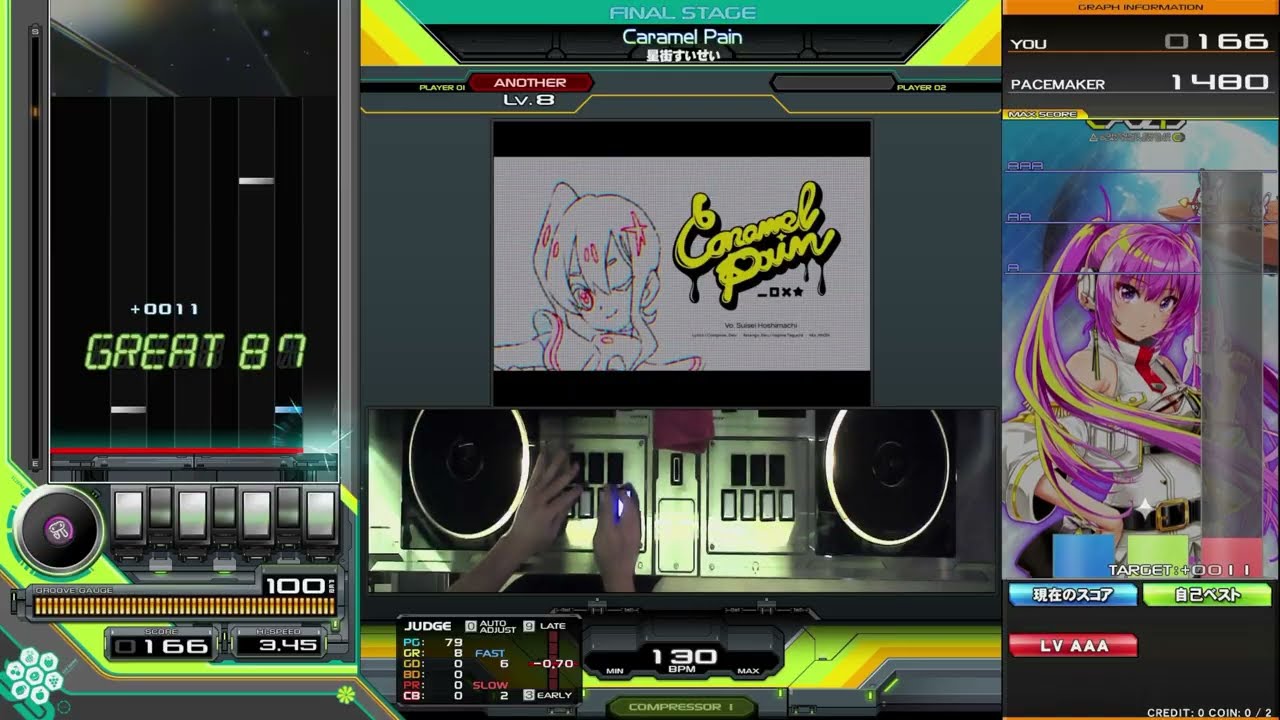
Task: Click the GREAT 87 judgment text
Action: 195,352
